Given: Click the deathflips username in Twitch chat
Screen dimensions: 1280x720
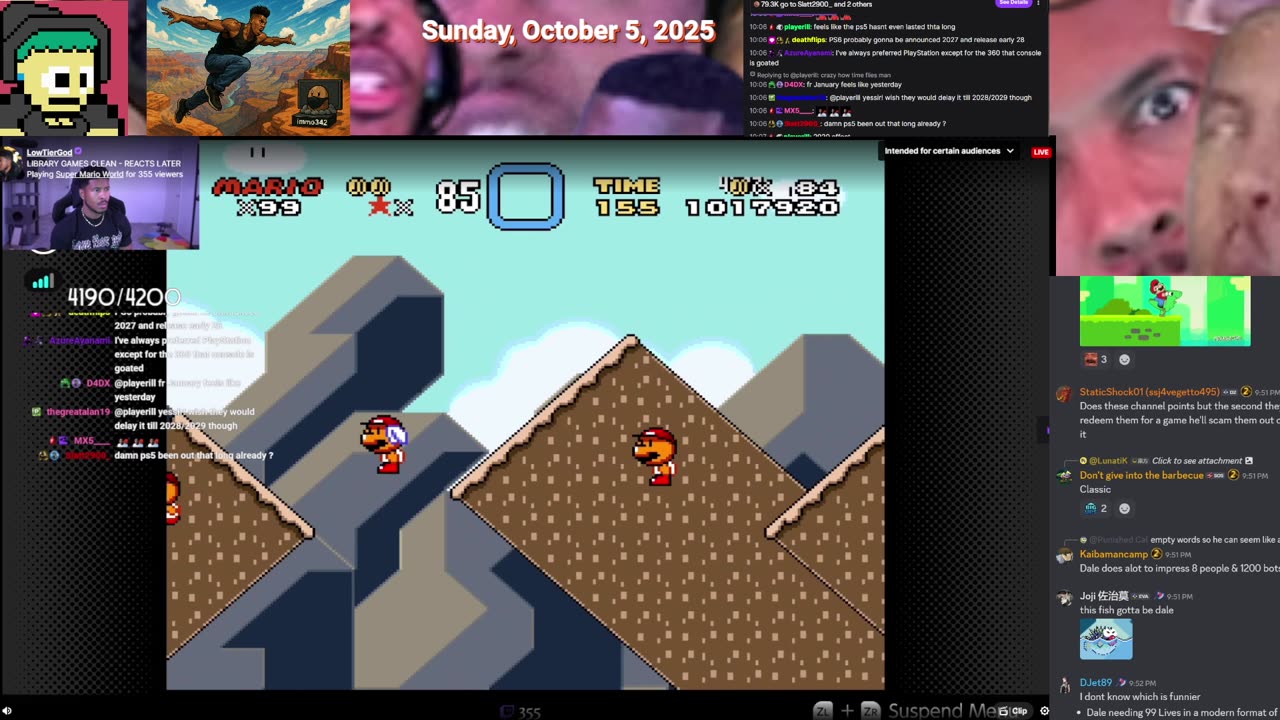Looking at the screenshot, I should point(808,40).
